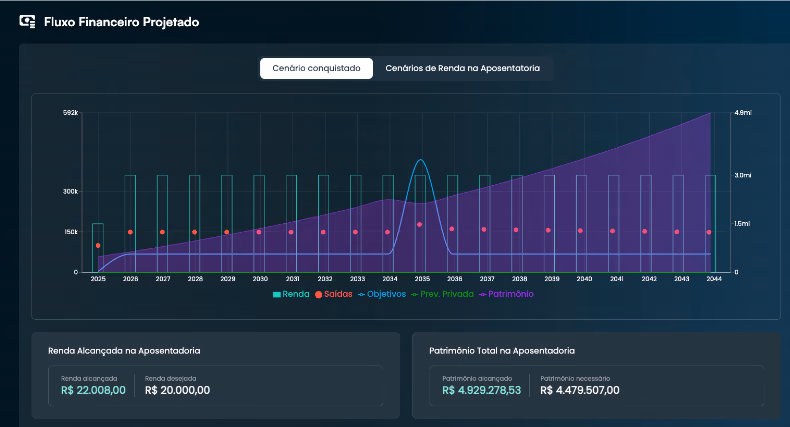Click the Renda Alcançada na Aposentadoria title
Screen dimensions: 790x427
124,351
